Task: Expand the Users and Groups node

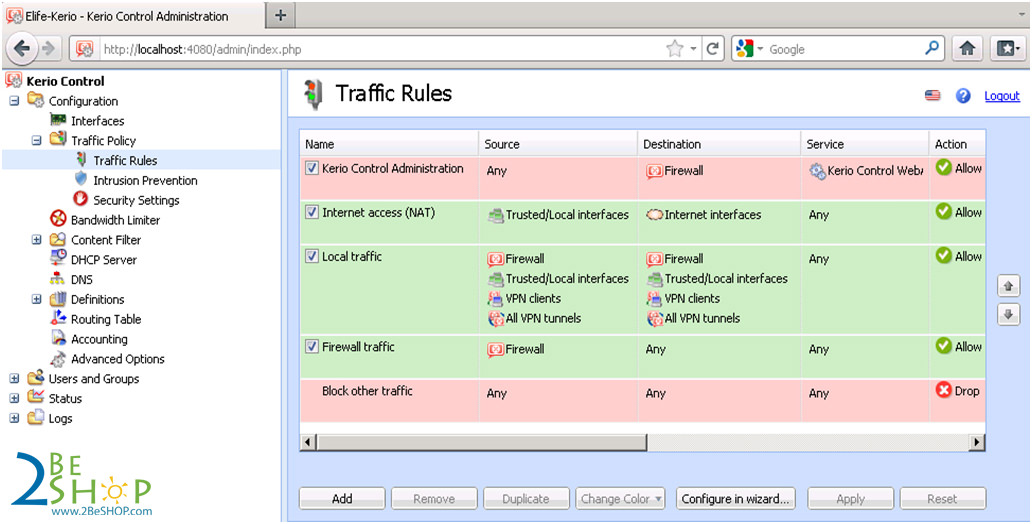Action: coord(14,379)
